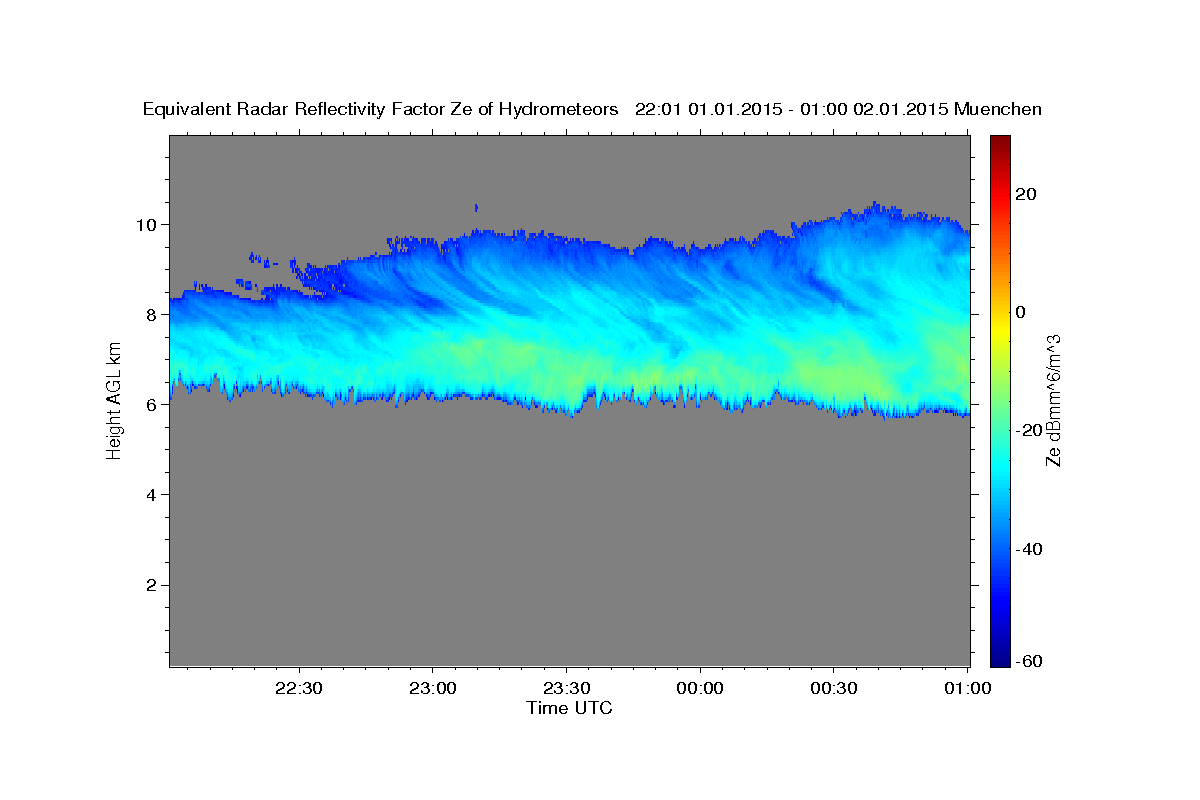Click the dark blue bottom of the colorbar
The height and width of the screenshot is (800, 1200).
click(x=1000, y=658)
